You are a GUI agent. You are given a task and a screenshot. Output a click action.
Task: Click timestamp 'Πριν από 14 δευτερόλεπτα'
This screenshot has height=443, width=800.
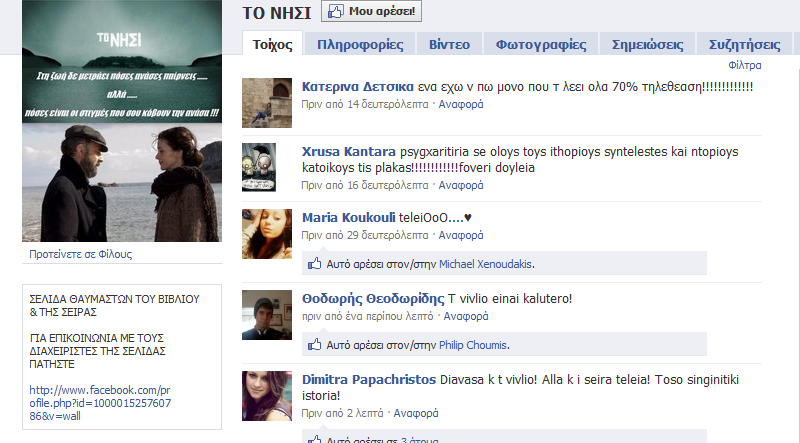[x=365, y=104]
